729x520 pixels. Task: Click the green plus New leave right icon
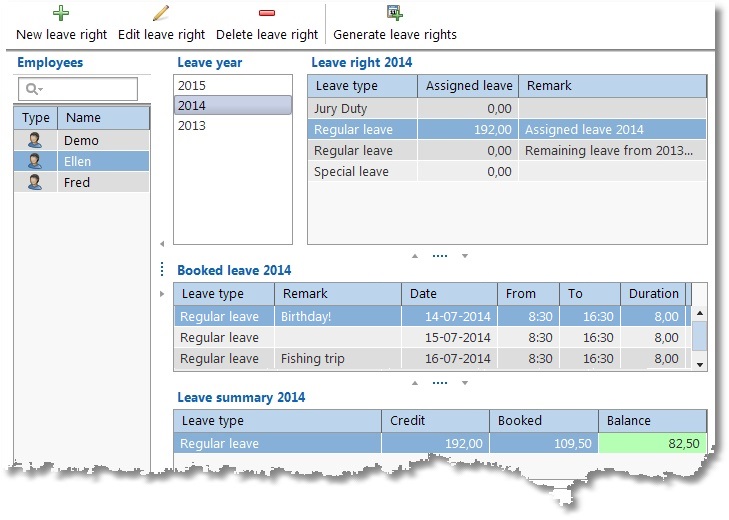coord(61,13)
